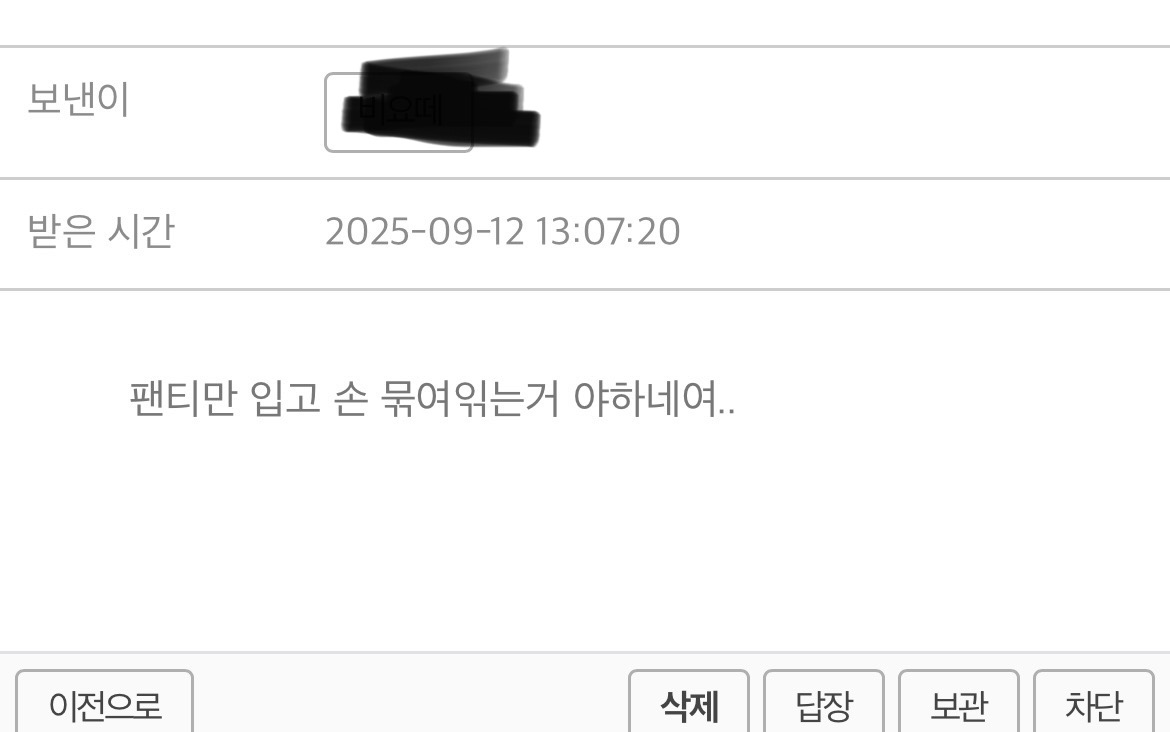This screenshot has width=1170, height=732.
Task: Click the blank area below message text
Action: (x=585, y=537)
